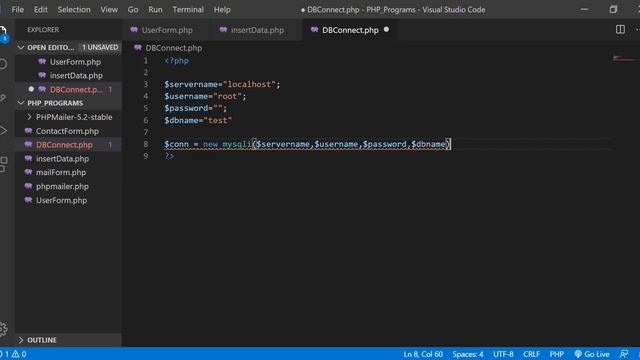Click the feedback icon in status bar
Image resolution: width=640 pixels, height=360 pixels.
[624, 354]
